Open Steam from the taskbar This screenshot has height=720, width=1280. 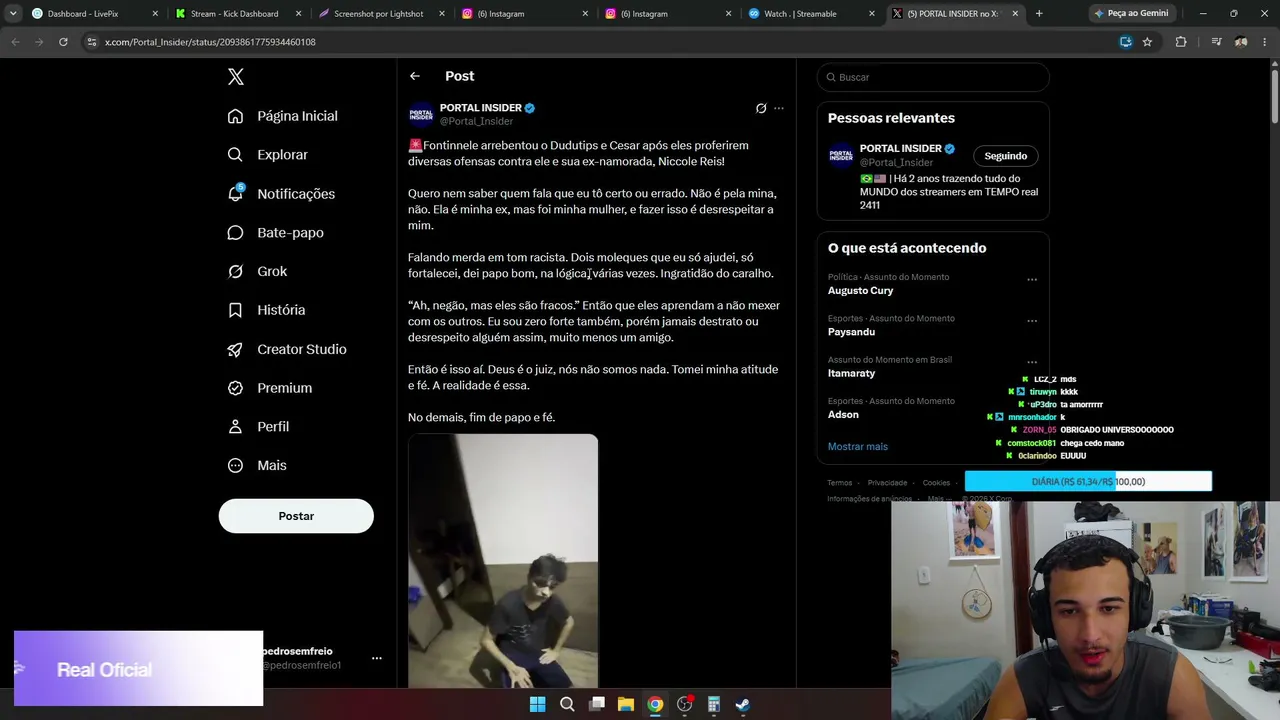pos(743,704)
